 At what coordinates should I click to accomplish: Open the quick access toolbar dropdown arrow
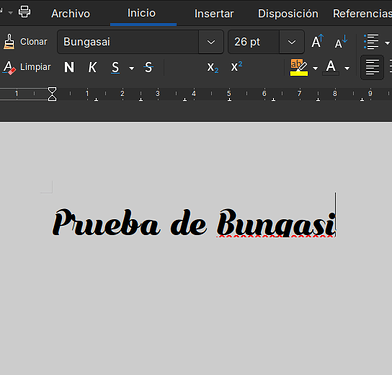[10, 13]
